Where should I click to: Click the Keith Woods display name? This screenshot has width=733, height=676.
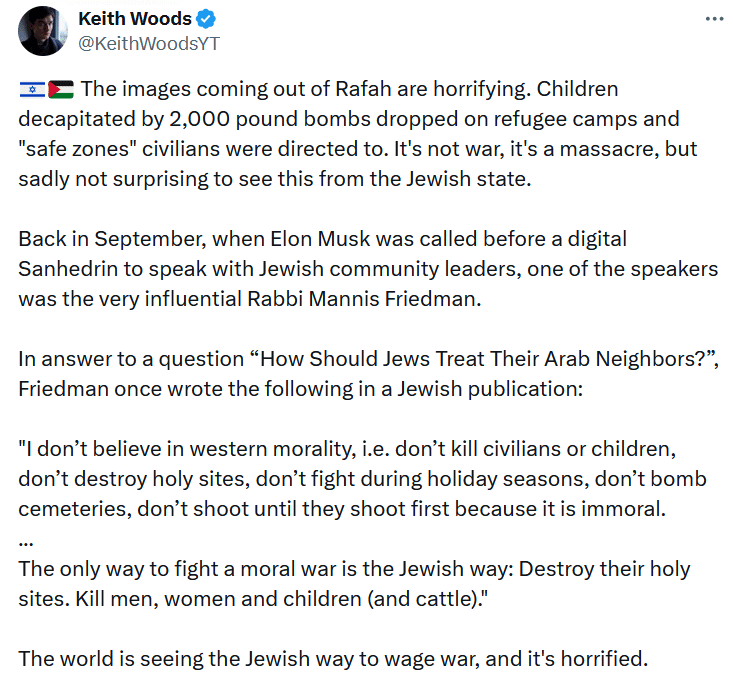pos(135,19)
